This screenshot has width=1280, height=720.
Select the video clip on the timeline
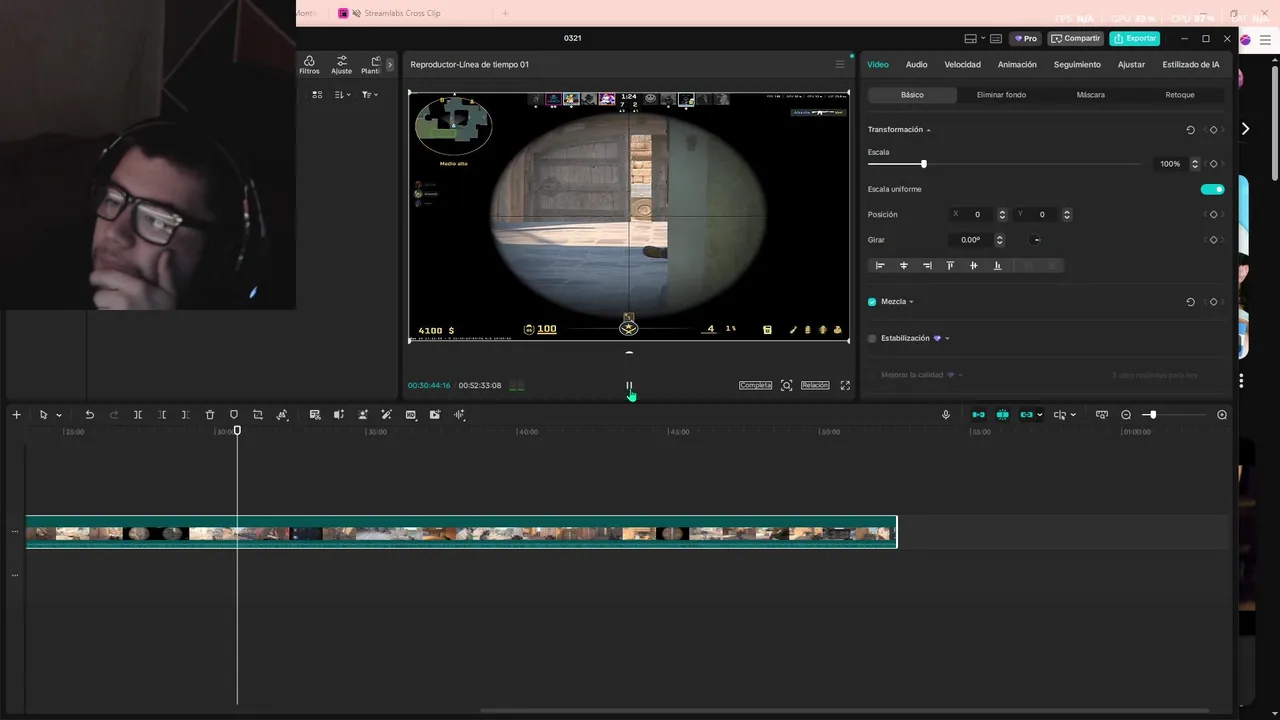point(461,532)
